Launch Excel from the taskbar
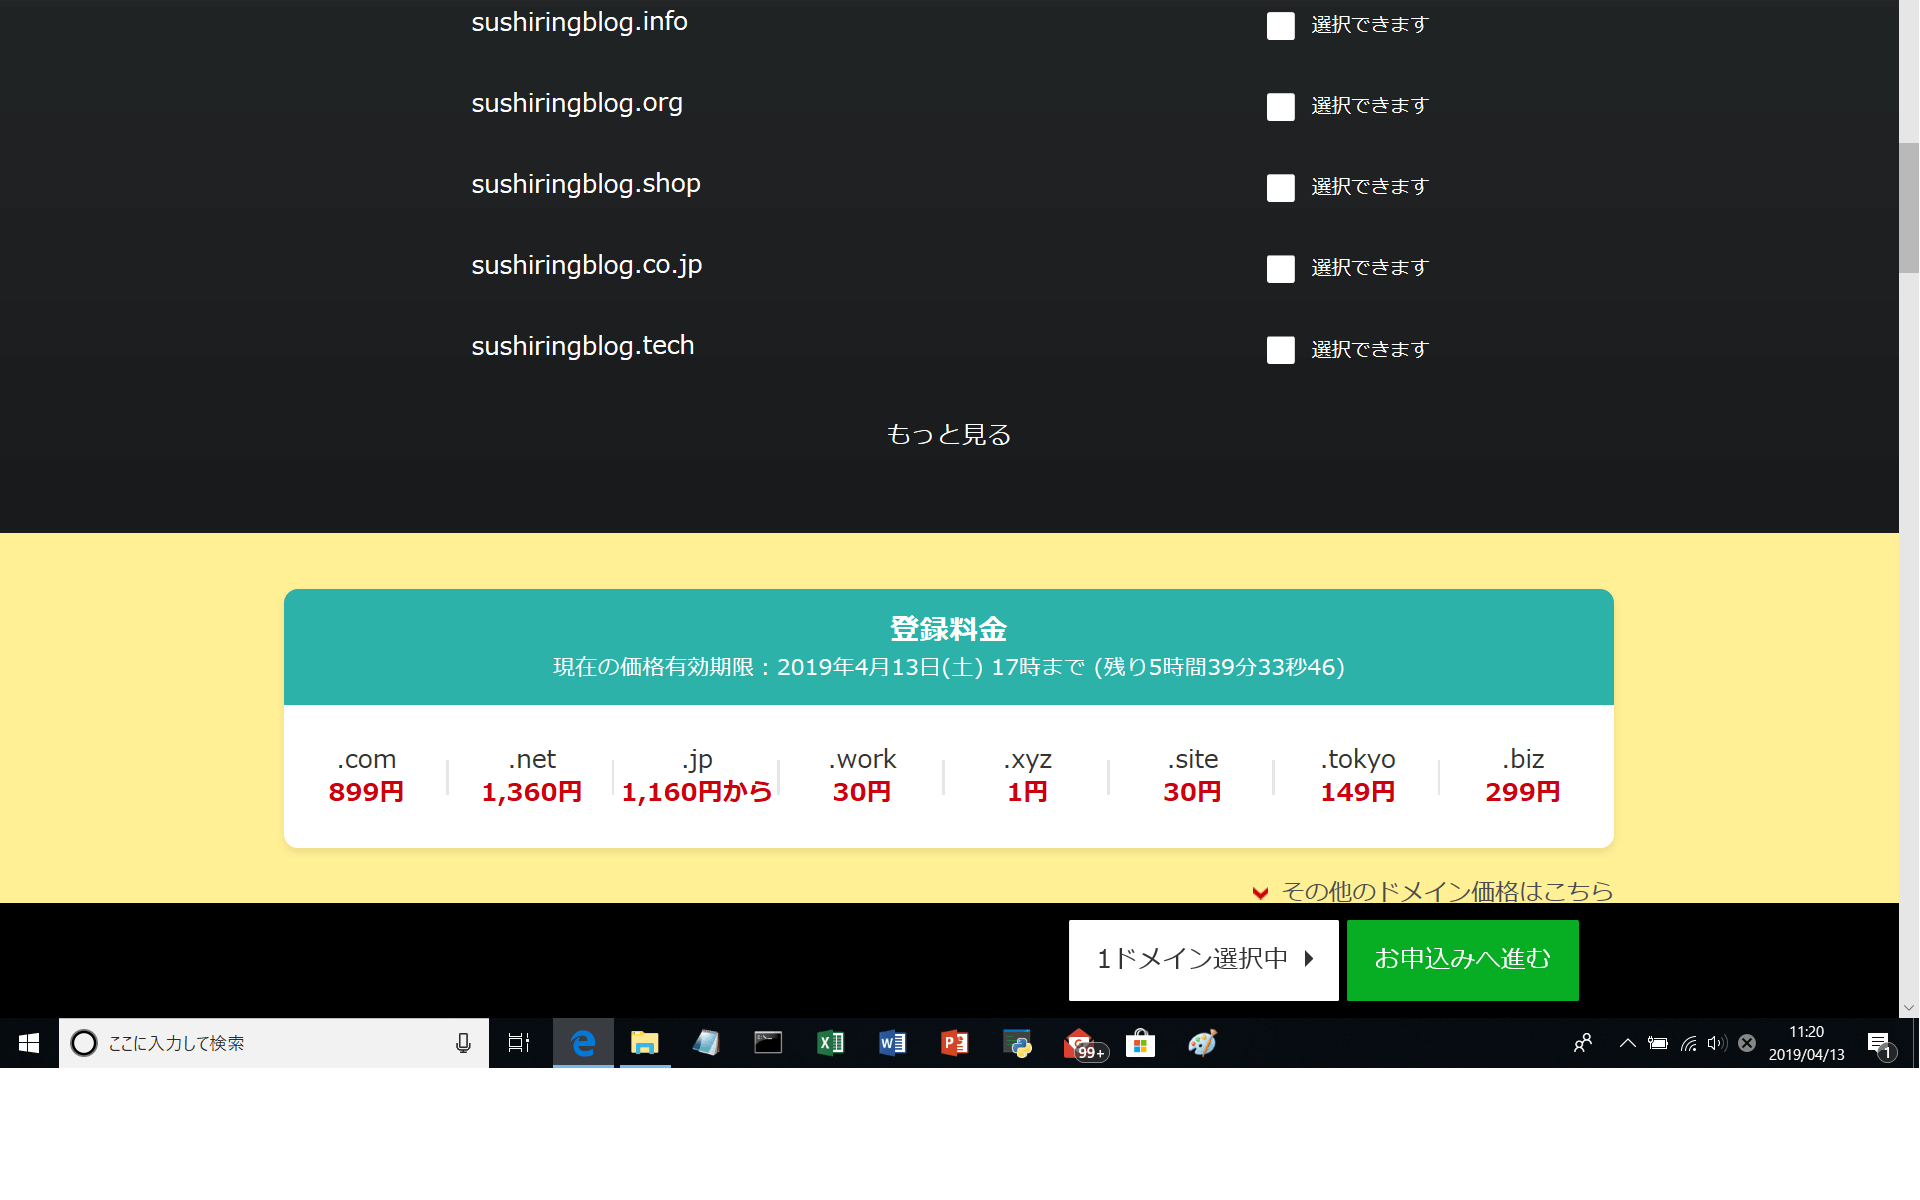The width and height of the screenshot is (1920, 1200). (830, 1043)
